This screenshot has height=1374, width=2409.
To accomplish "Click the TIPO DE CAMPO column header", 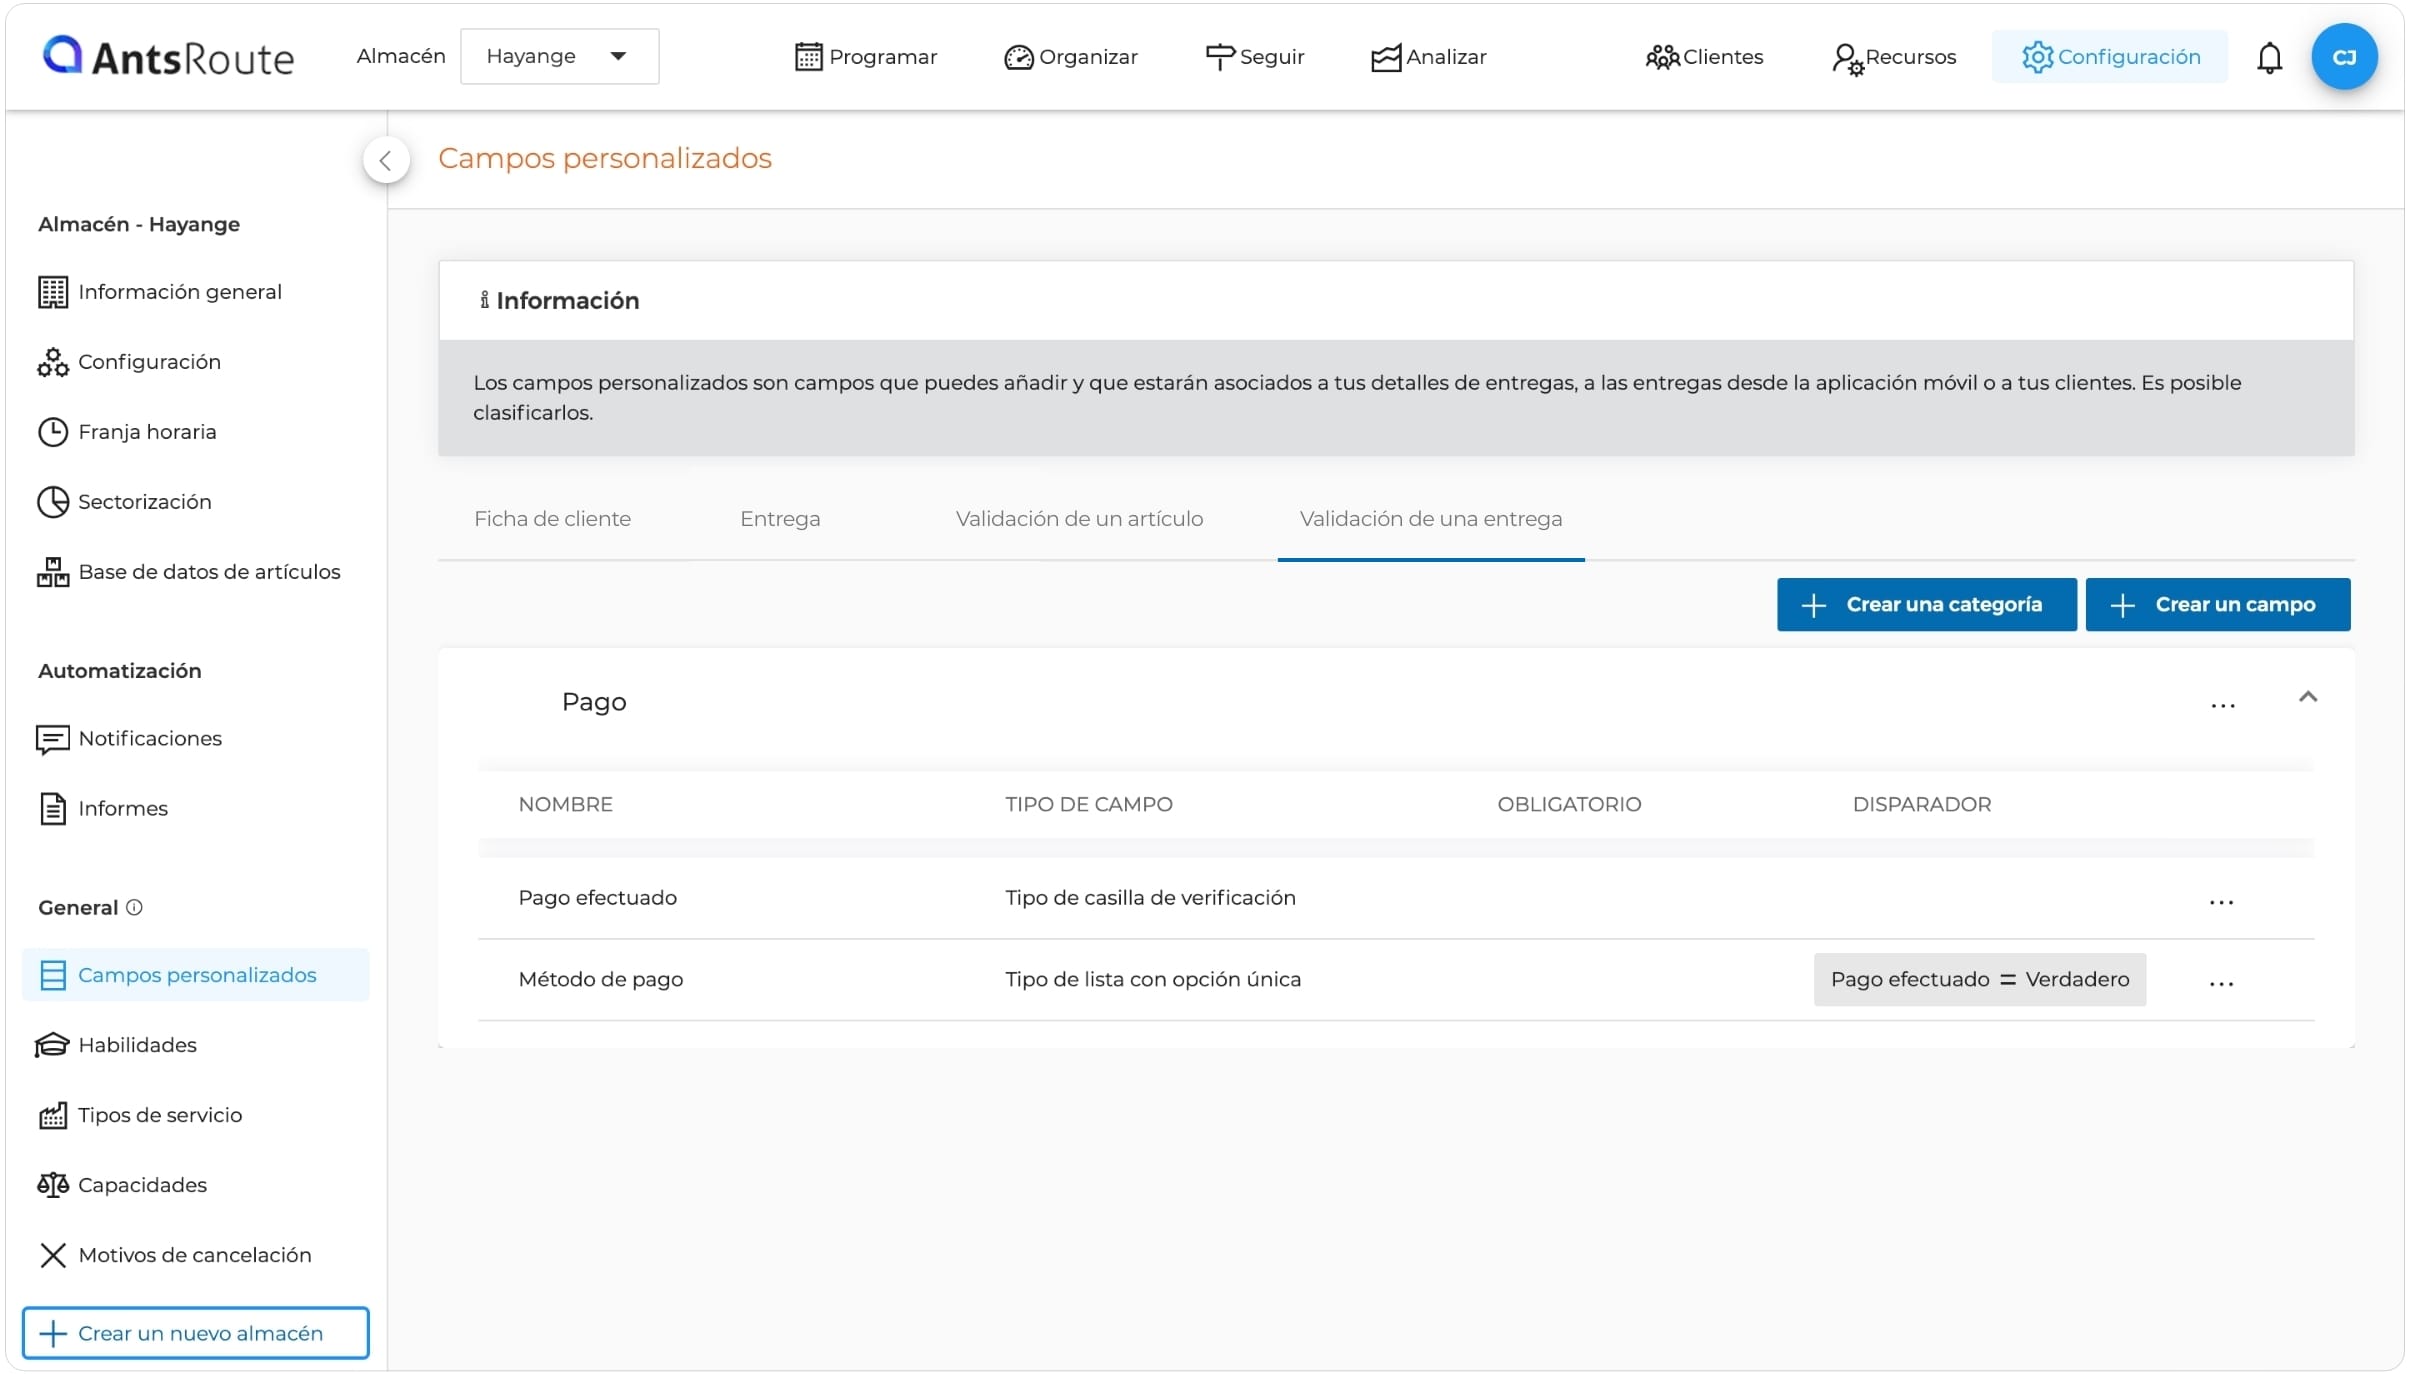I will [1089, 805].
